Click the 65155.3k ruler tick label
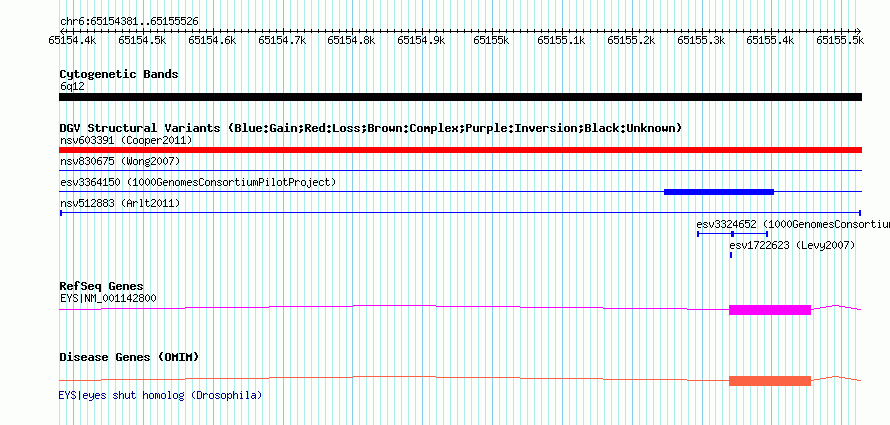Viewport: 890px width, 425px height. pyautogui.click(x=700, y=40)
